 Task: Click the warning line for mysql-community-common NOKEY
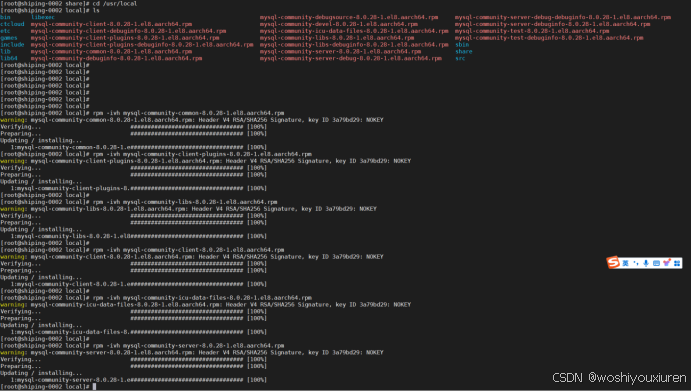tap(192, 120)
